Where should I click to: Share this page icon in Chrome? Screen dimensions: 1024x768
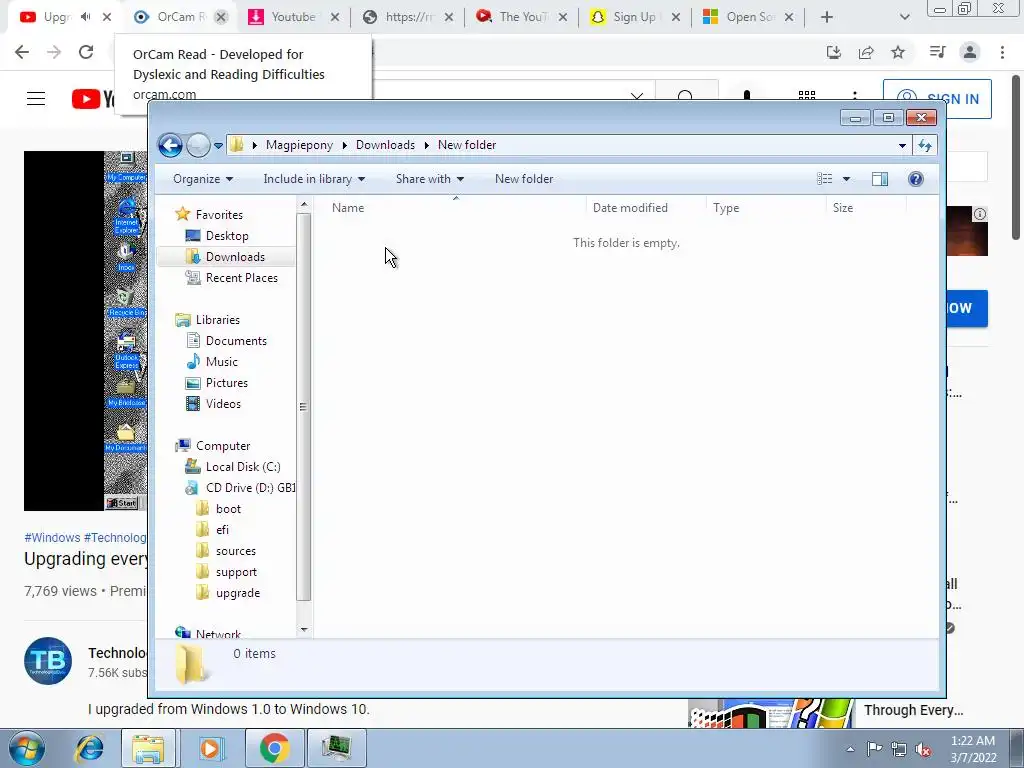click(866, 52)
